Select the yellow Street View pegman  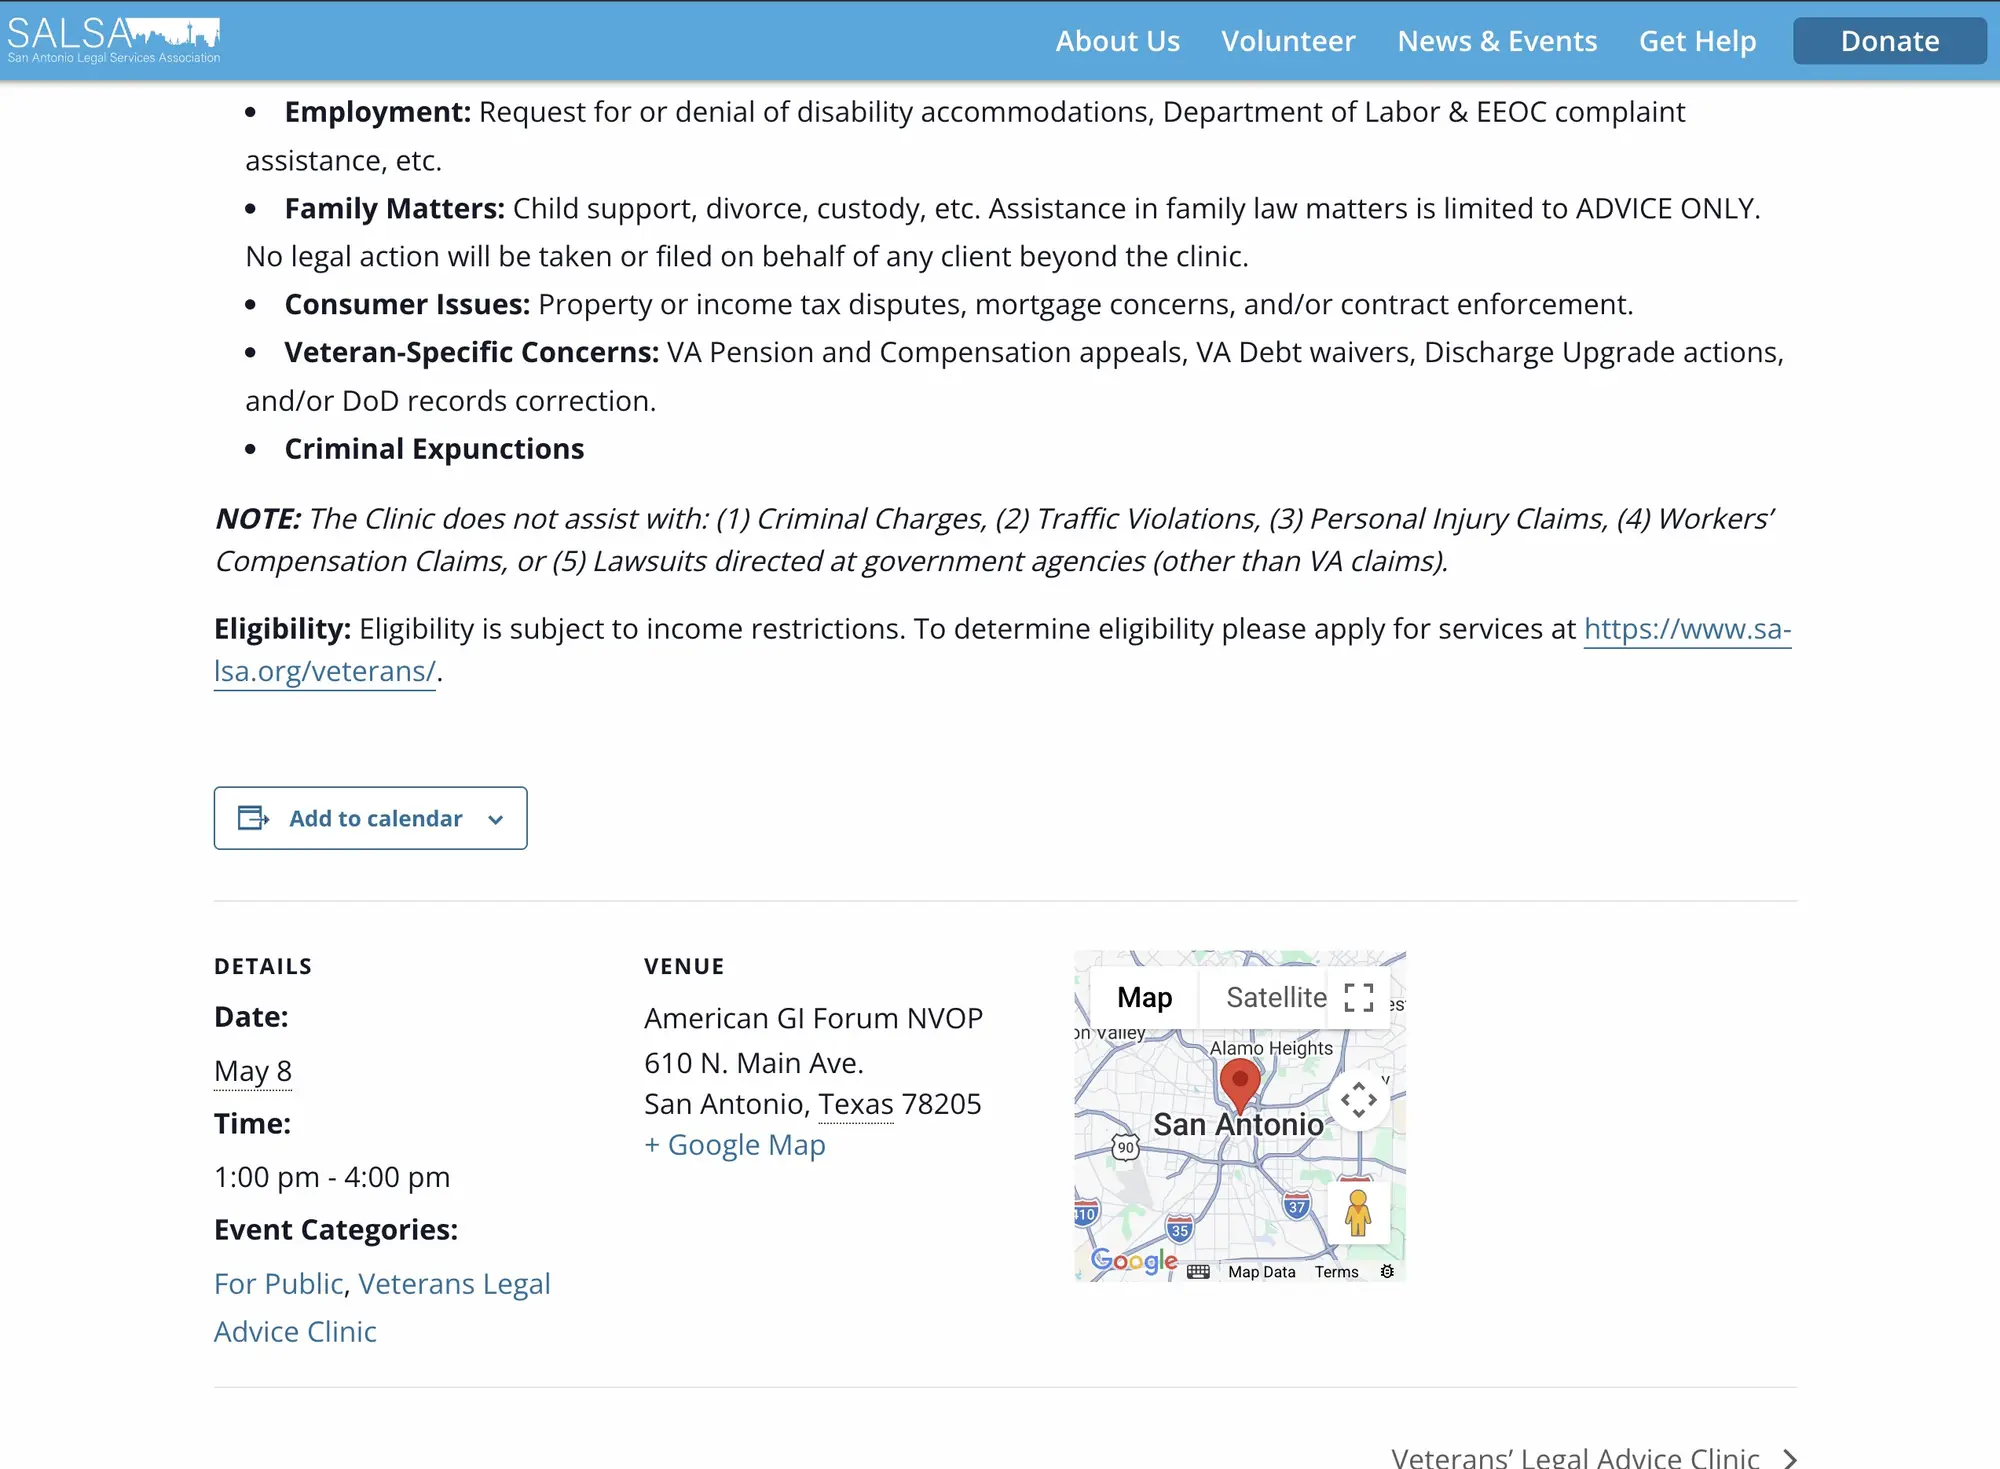[x=1357, y=1212]
